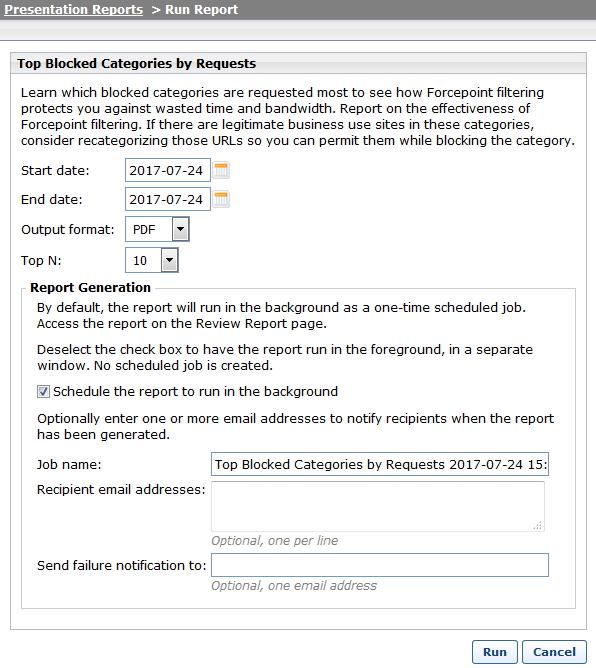Uncheck Schedule the report to run in background
Screen dimensions: 596x668
tap(43, 392)
